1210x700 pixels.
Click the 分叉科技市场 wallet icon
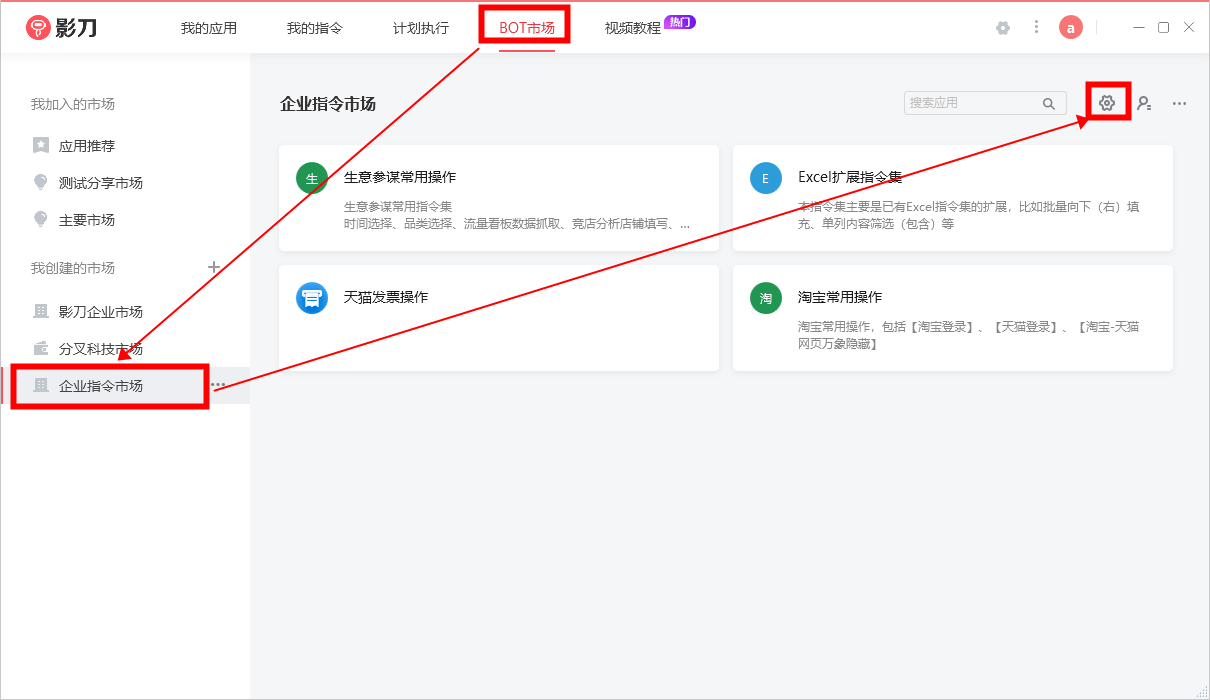point(41,348)
